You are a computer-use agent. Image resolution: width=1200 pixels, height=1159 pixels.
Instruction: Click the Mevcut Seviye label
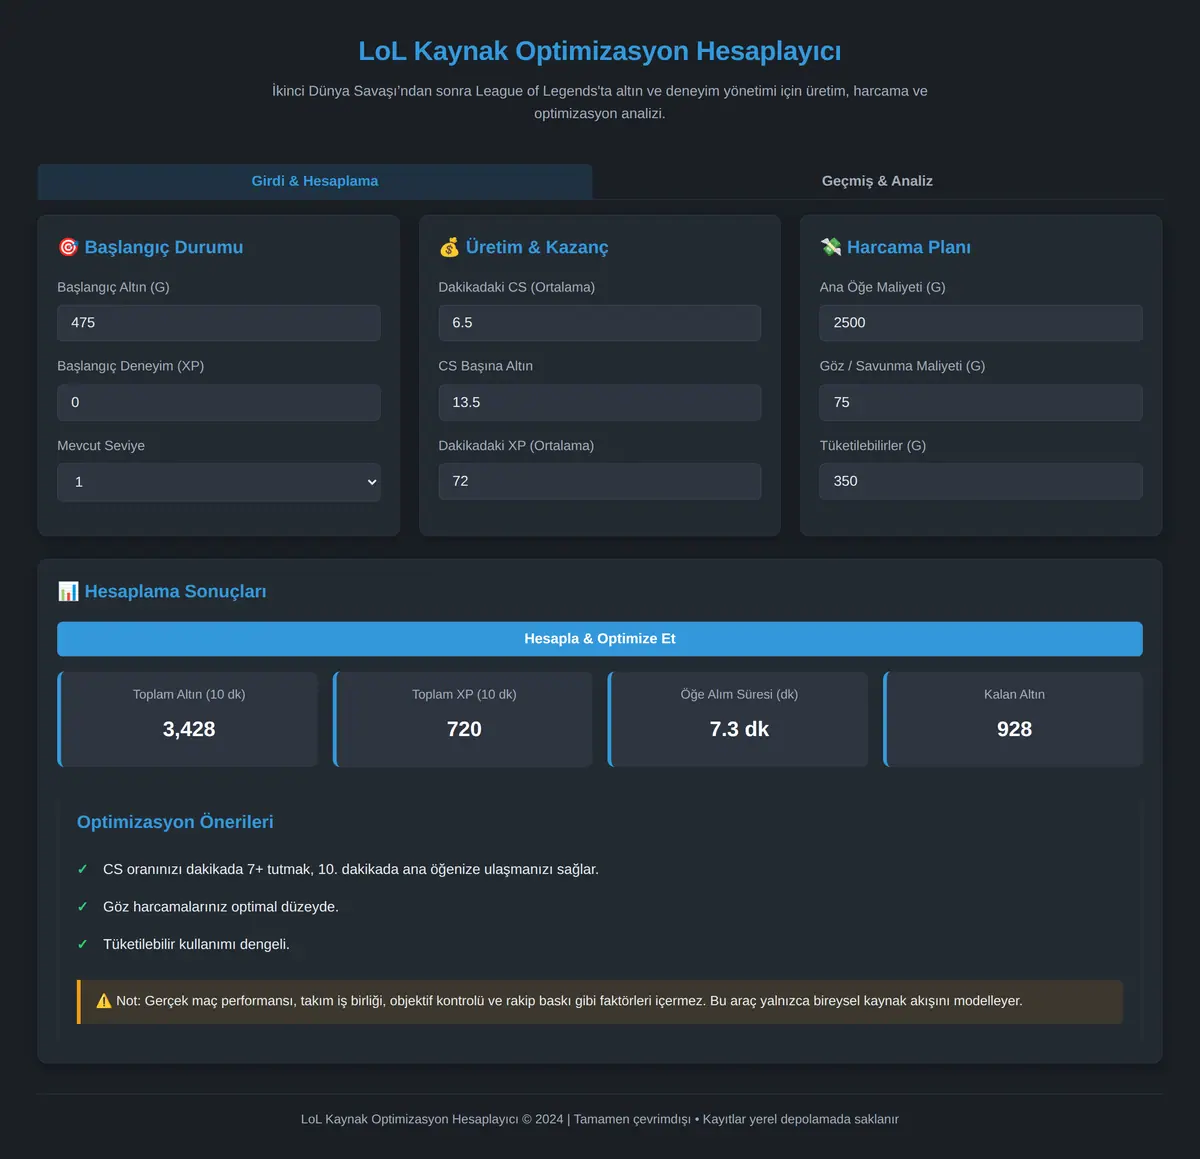(101, 446)
